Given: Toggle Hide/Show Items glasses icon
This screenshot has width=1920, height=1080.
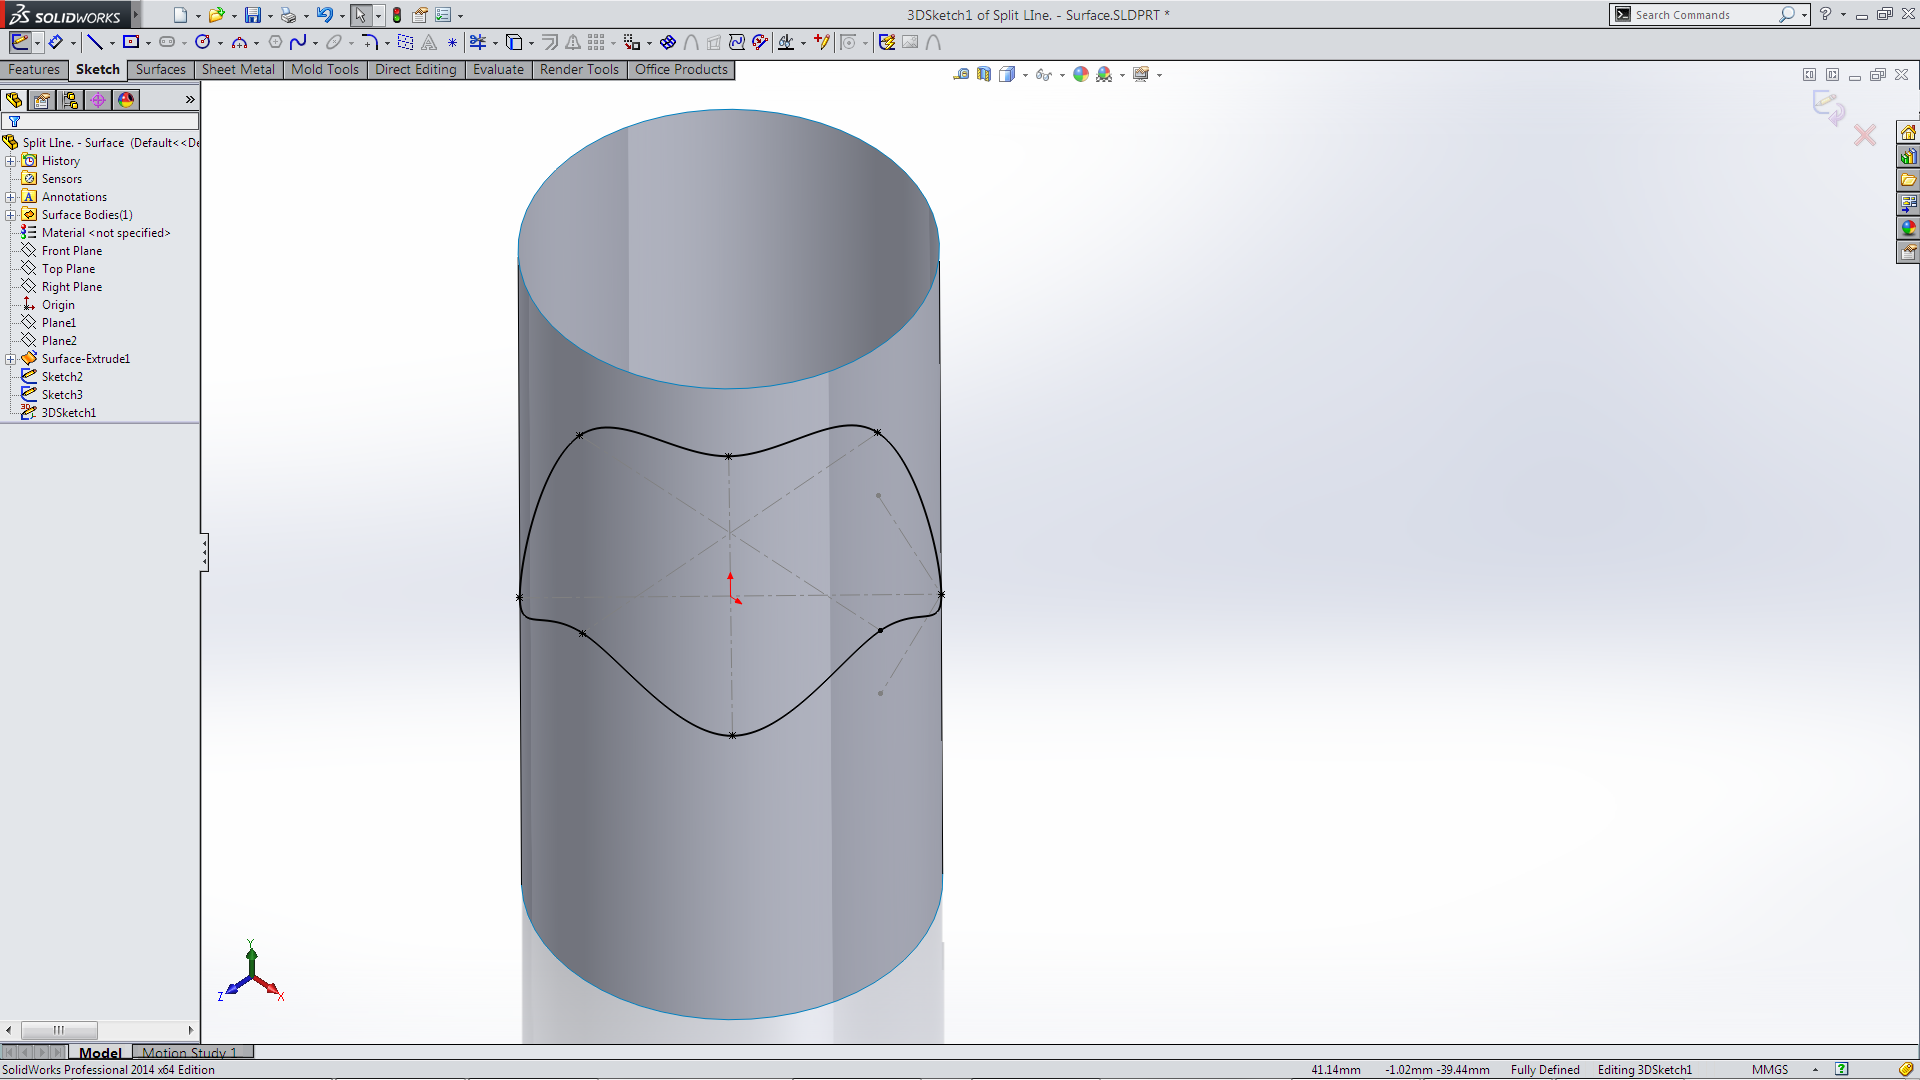Looking at the screenshot, I should 1043,74.
